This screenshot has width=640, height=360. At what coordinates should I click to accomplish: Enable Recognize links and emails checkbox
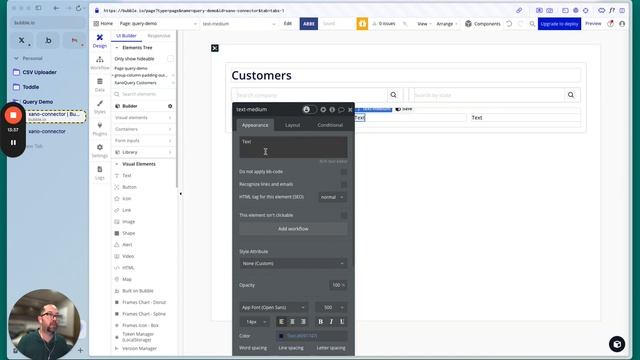coord(344,184)
